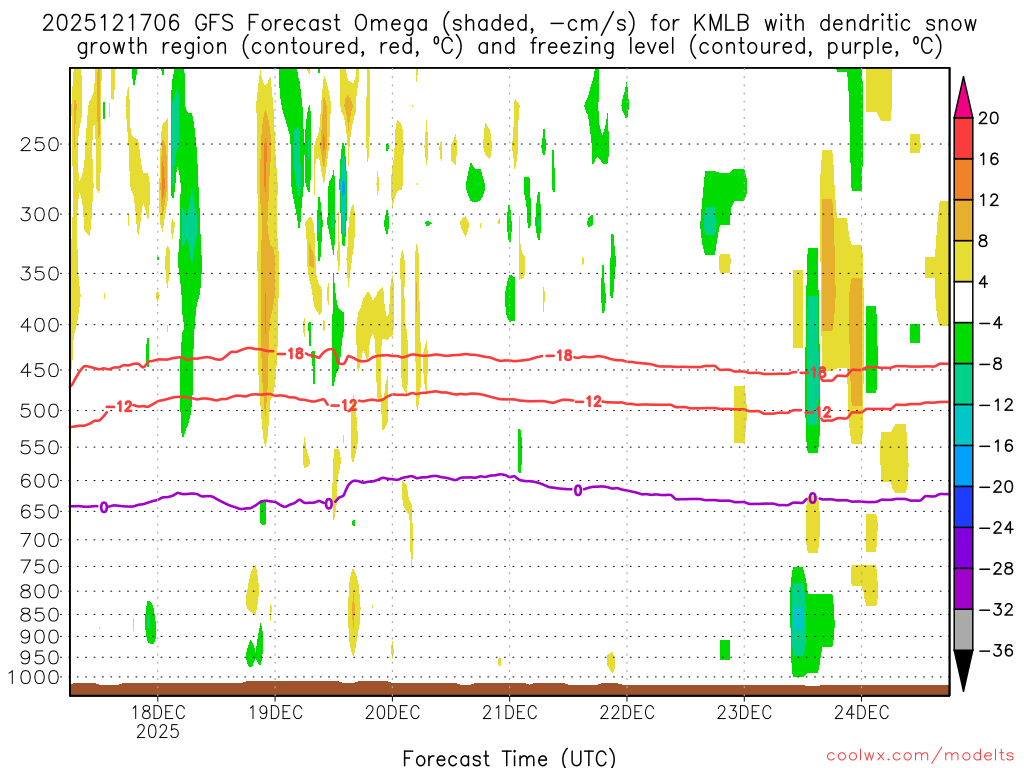Click the 24DEC date label
1024x768 pixels.
coord(861,713)
